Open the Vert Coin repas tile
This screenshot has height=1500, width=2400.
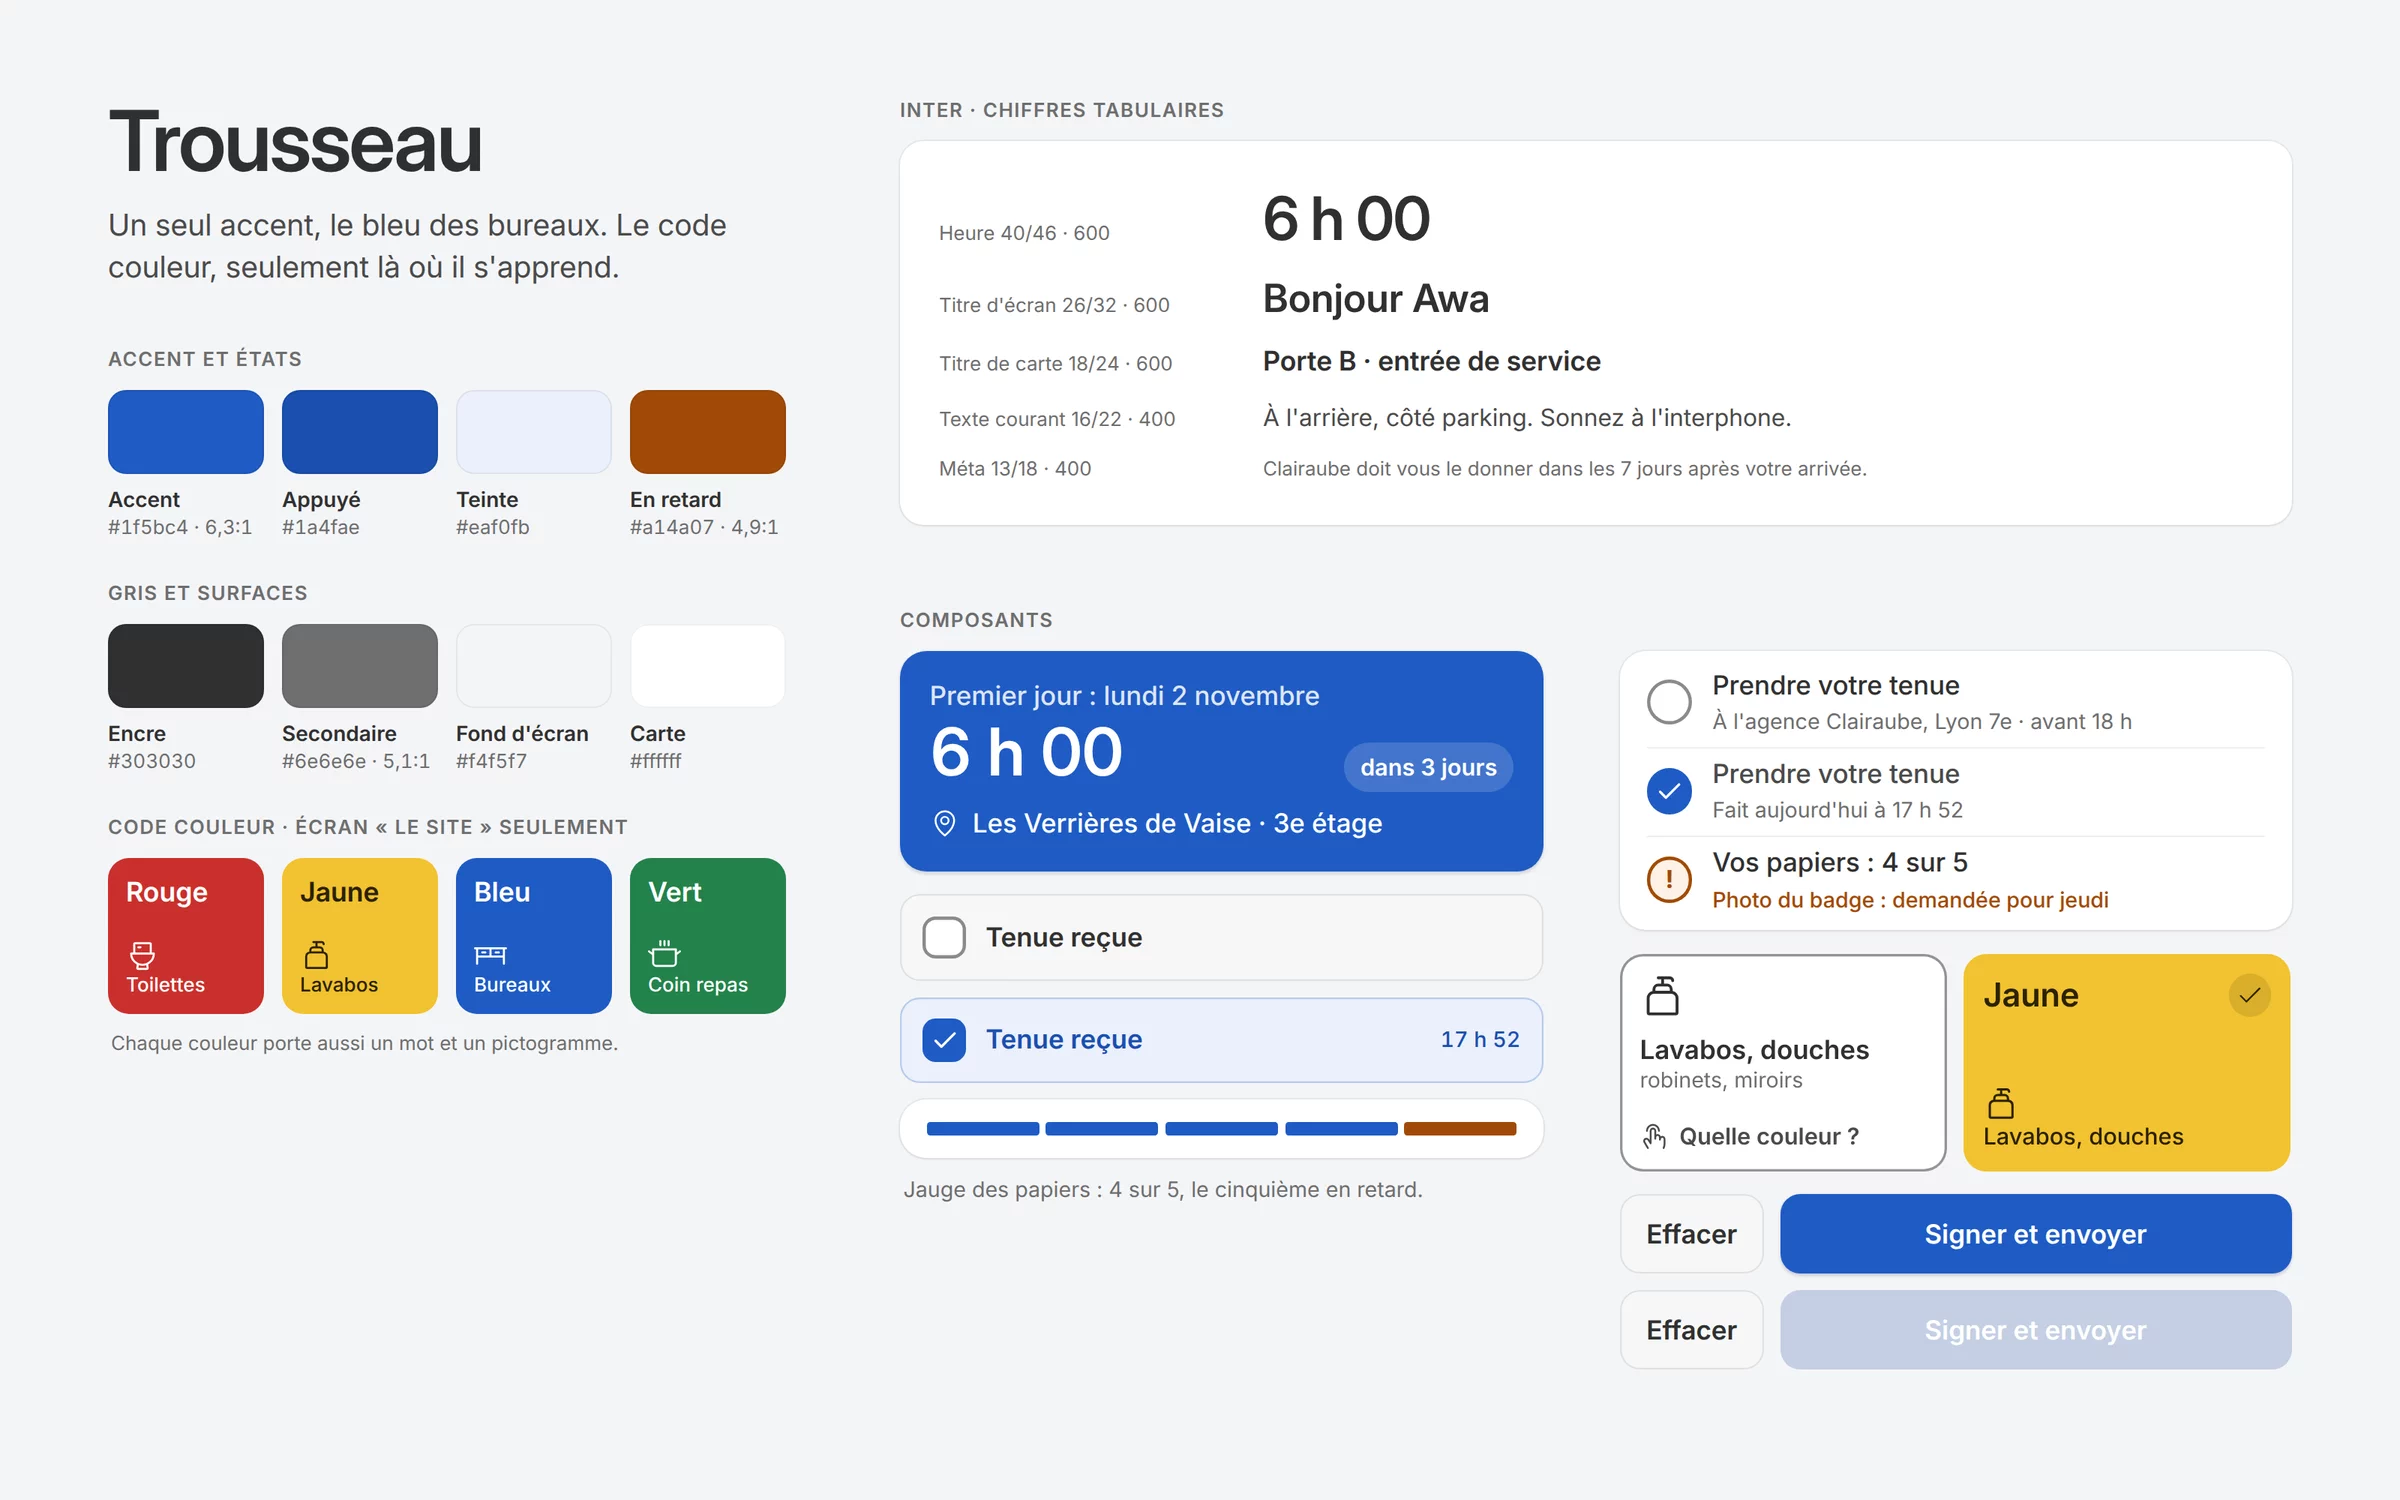point(708,936)
